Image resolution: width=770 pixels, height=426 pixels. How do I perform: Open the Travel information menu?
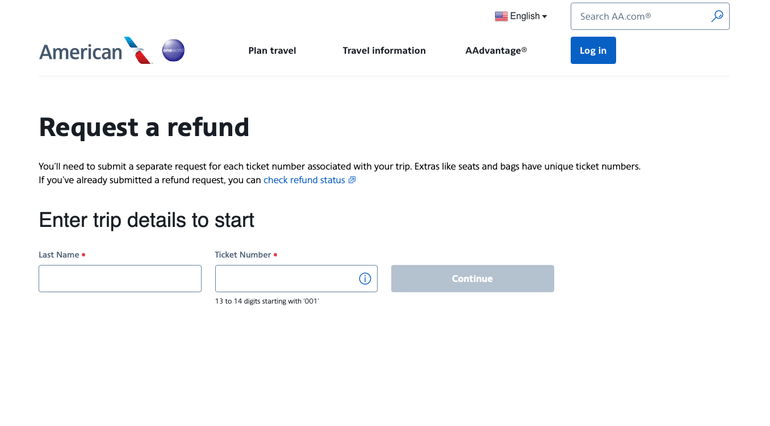click(384, 50)
